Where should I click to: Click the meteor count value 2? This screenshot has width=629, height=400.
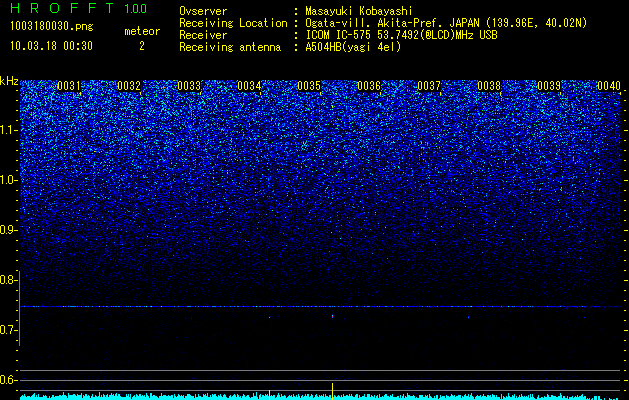tap(142, 46)
